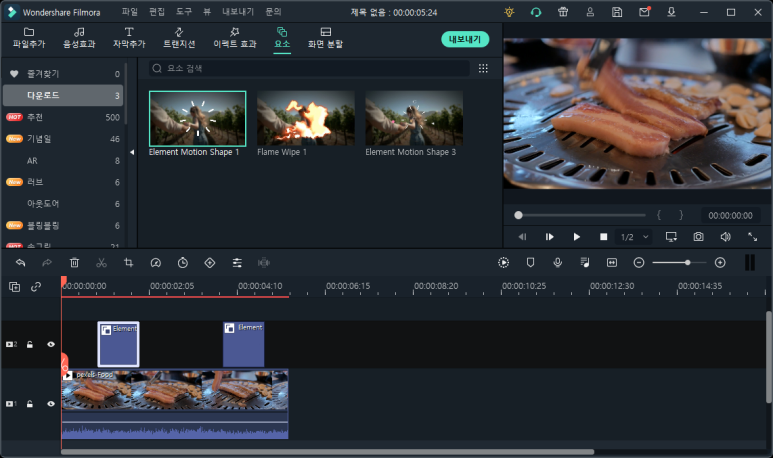Switch element grid view layout

[x=483, y=69]
